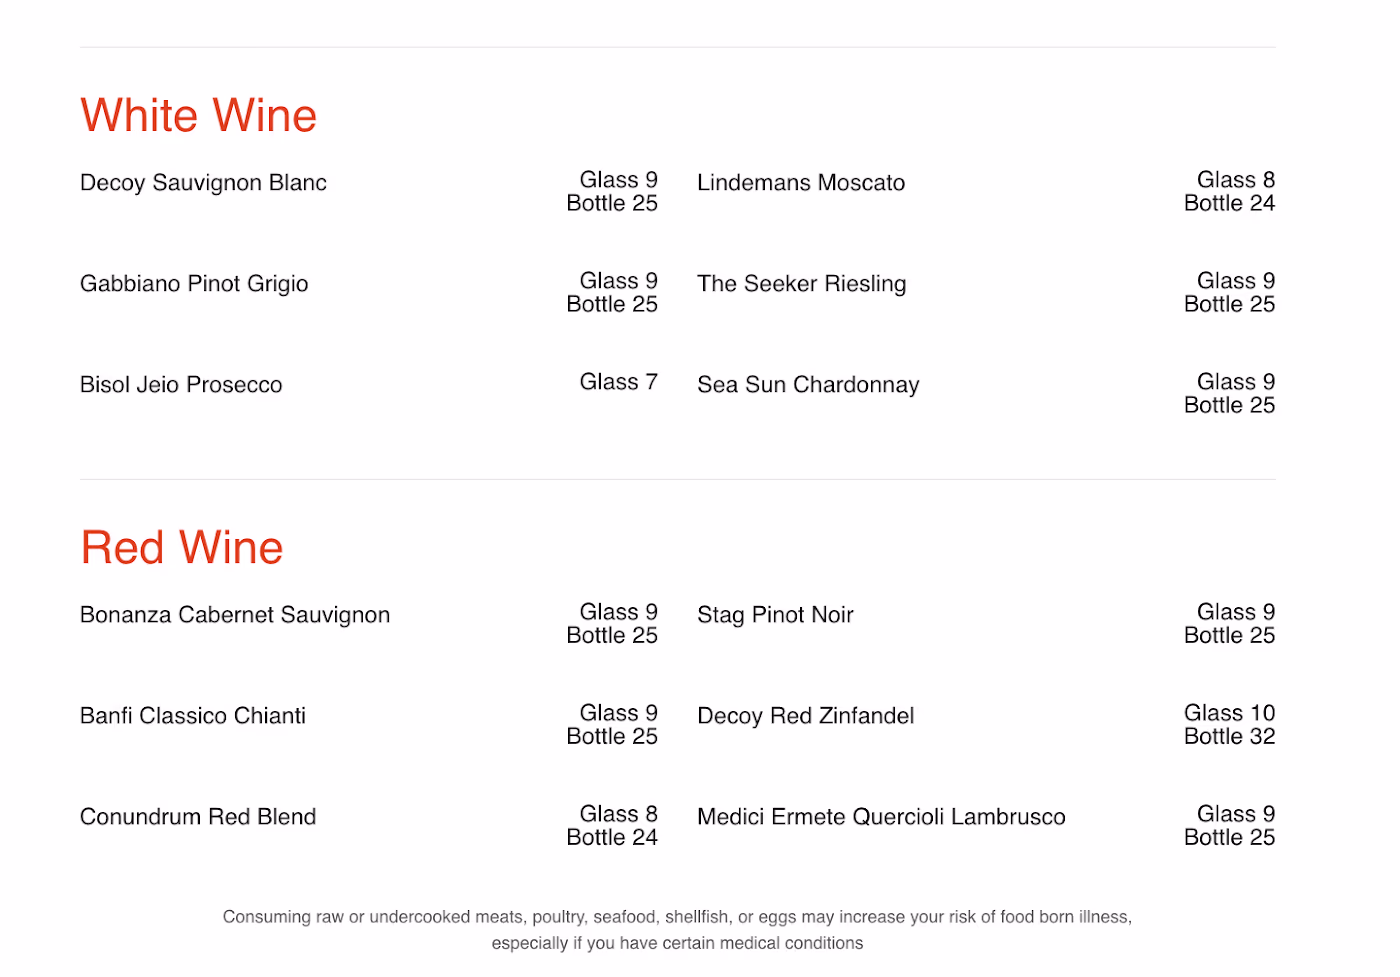Select Decoy Sauvignon Blanc menu item
This screenshot has height=977, width=1400.
[203, 184]
